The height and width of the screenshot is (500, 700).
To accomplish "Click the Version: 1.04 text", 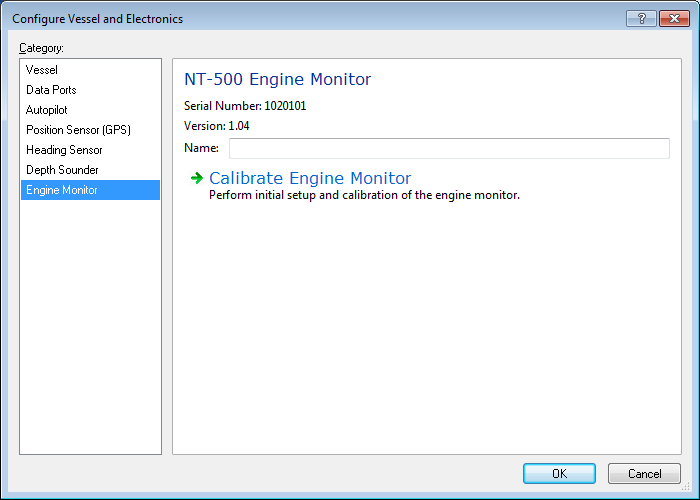I will [217, 126].
